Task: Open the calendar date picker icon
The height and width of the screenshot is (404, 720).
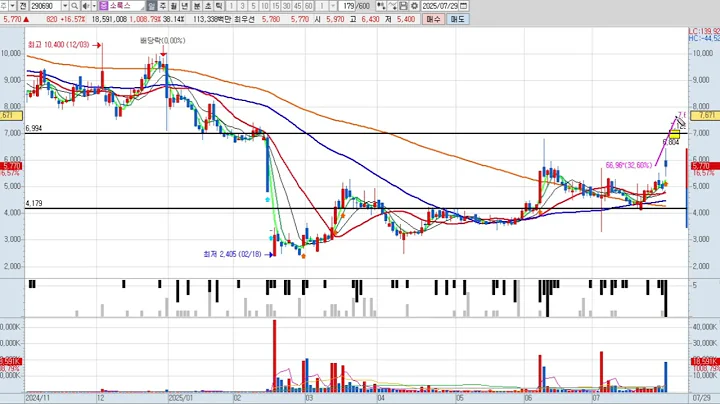Action: [464, 6]
